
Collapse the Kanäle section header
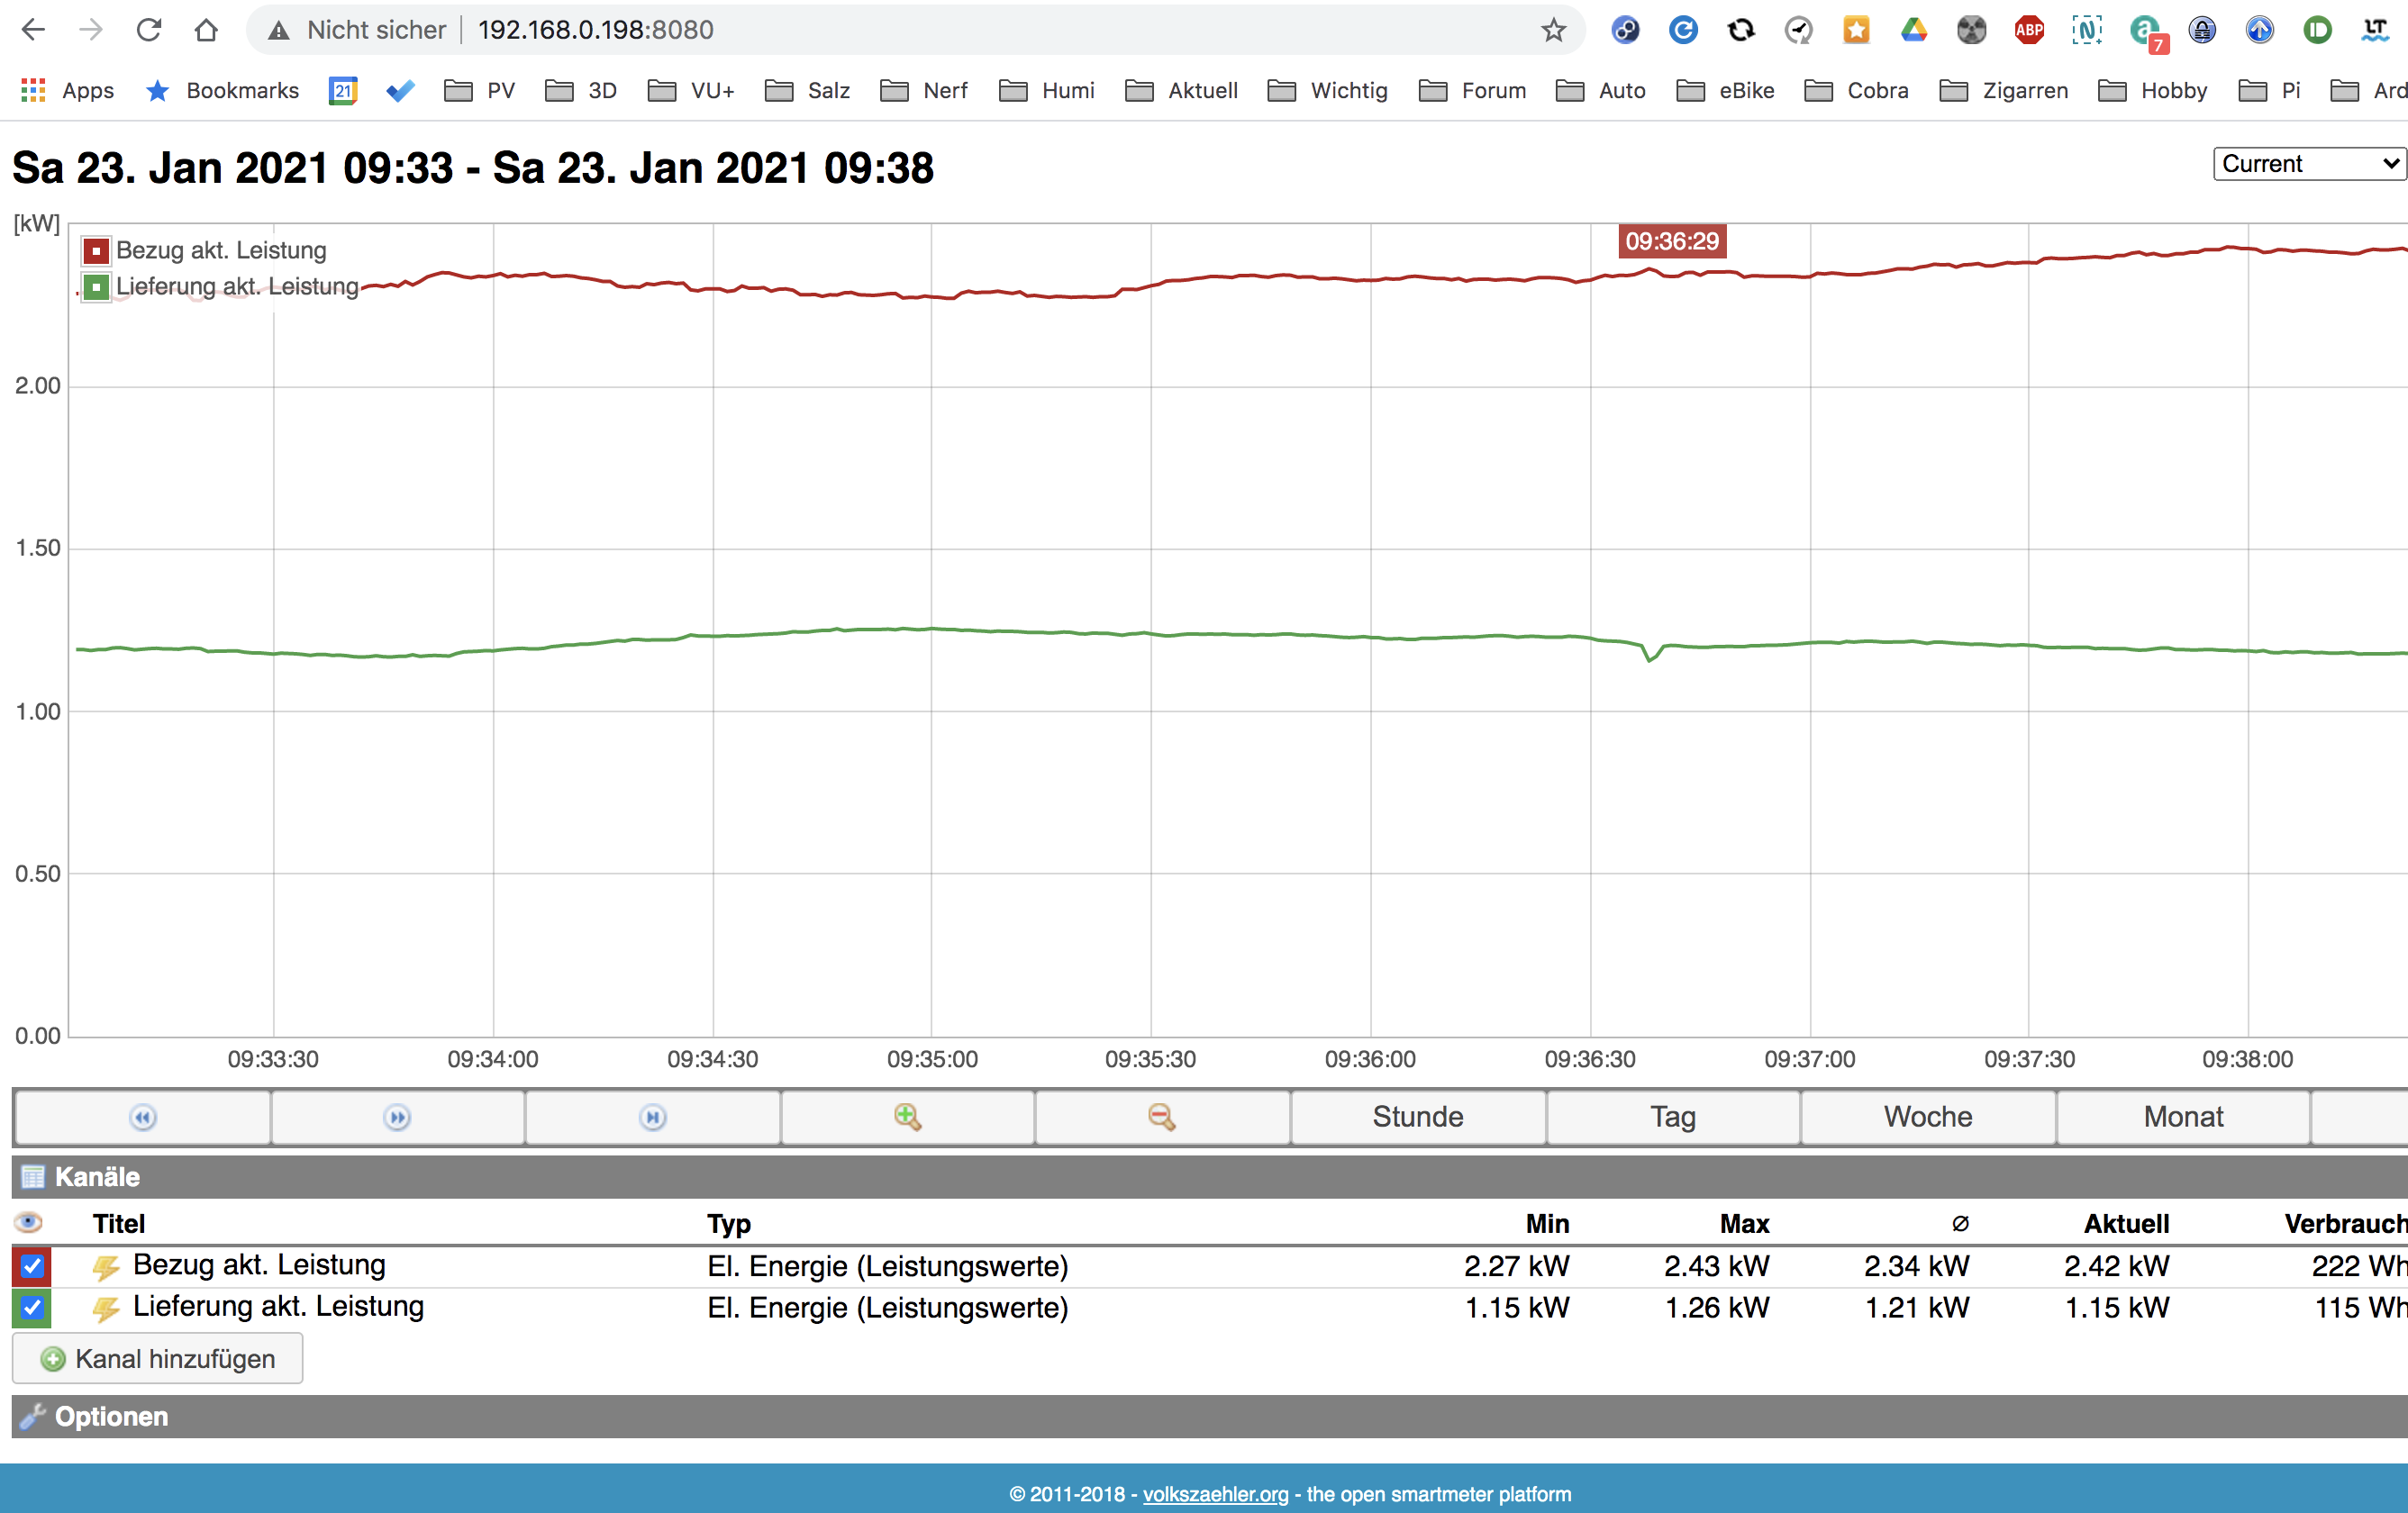[x=1209, y=1177]
